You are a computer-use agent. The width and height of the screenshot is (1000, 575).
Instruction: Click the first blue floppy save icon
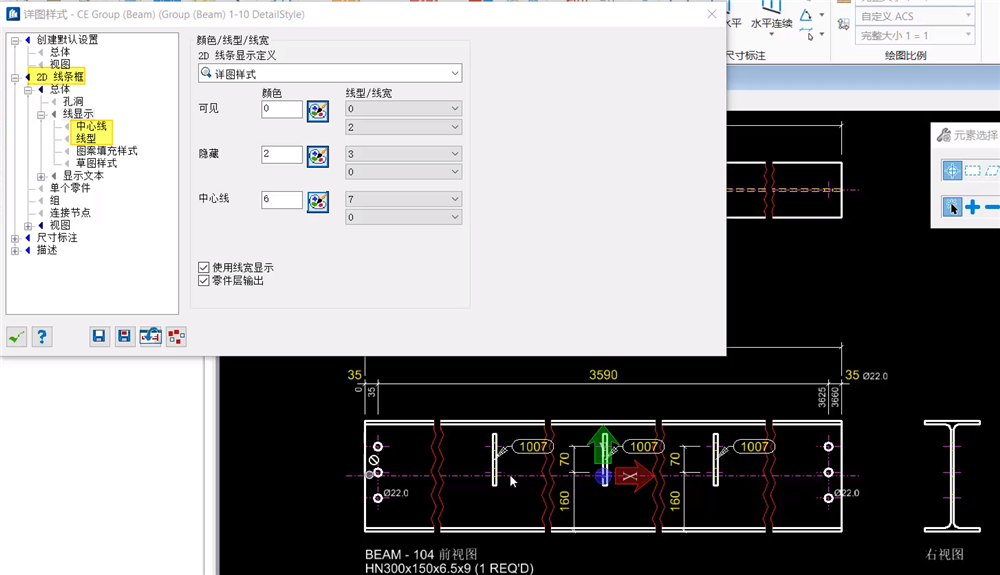coord(99,337)
